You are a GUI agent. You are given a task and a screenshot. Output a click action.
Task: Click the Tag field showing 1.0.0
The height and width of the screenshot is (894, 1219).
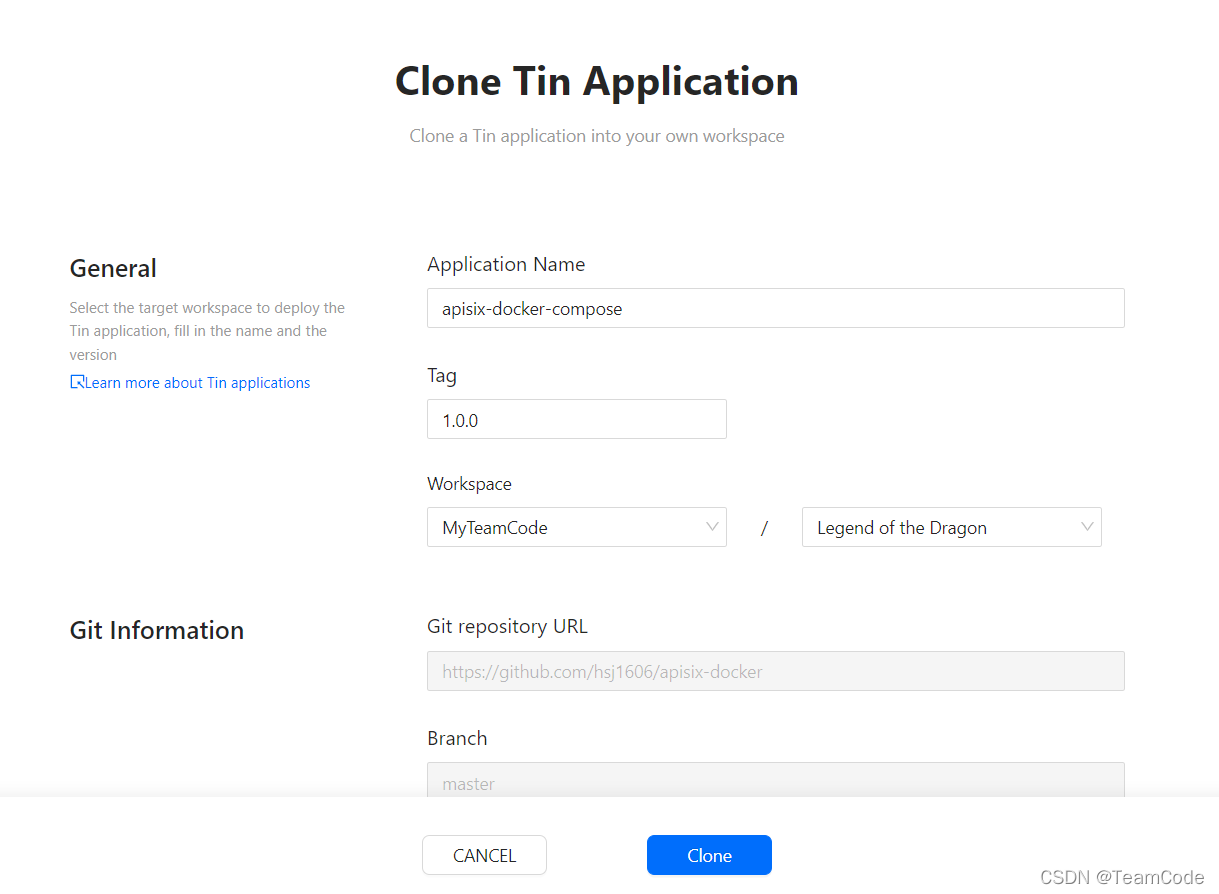pos(576,419)
